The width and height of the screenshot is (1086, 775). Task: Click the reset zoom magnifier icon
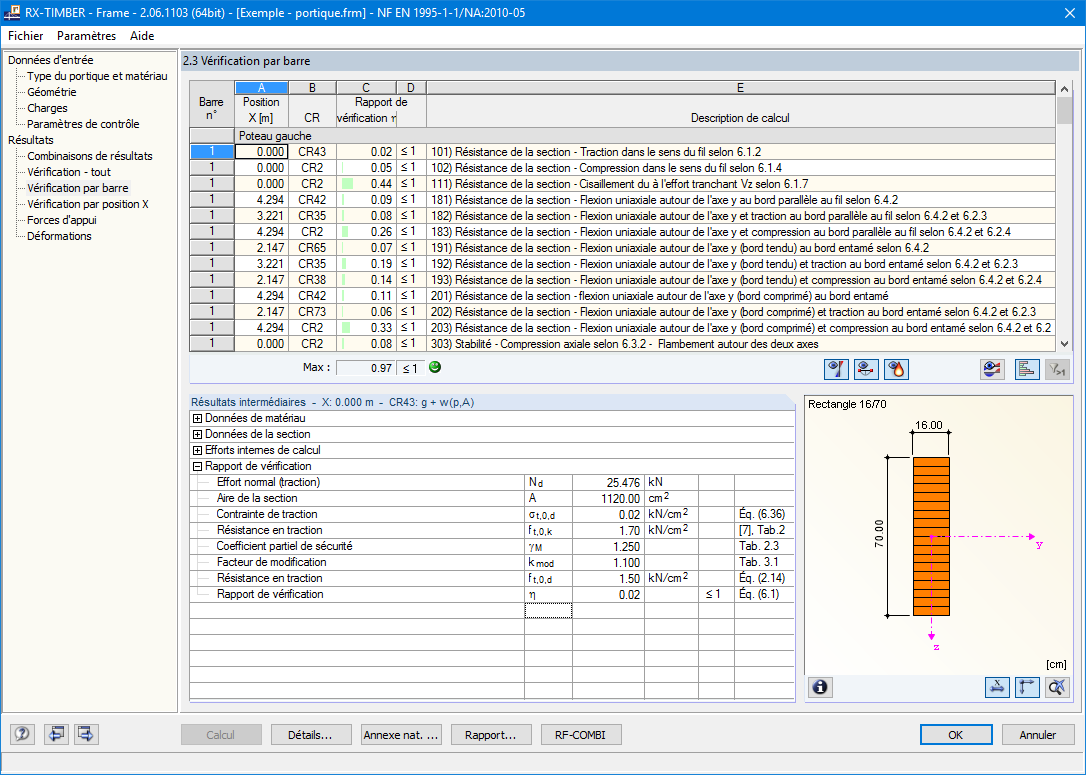pos(1057,687)
